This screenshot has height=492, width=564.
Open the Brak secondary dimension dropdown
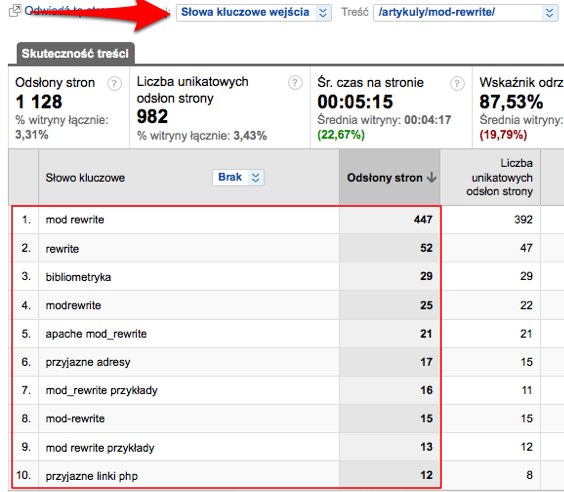coord(238,177)
